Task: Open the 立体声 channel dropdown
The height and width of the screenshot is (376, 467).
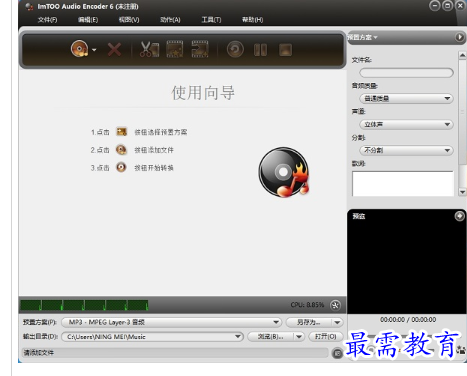Action: [x=406, y=125]
